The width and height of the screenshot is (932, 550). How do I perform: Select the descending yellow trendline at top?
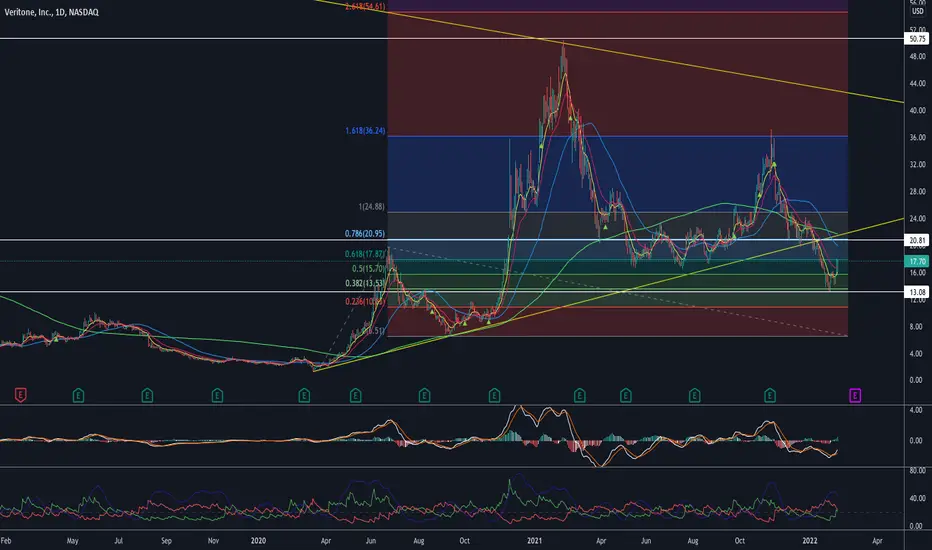pyautogui.click(x=609, y=51)
